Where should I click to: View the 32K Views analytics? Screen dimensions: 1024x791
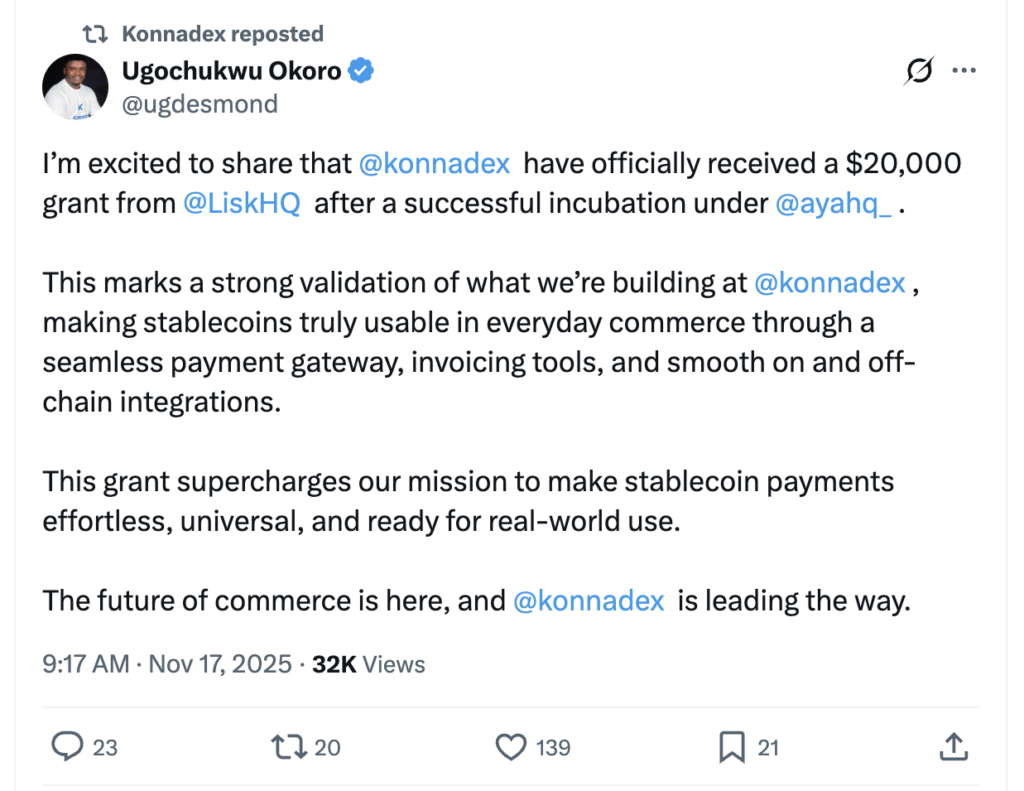[368, 664]
